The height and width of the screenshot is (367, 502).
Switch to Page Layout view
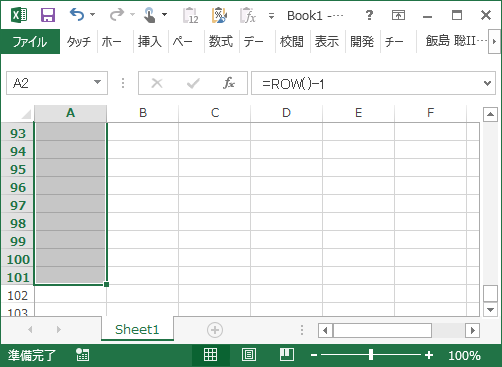tap(249, 355)
